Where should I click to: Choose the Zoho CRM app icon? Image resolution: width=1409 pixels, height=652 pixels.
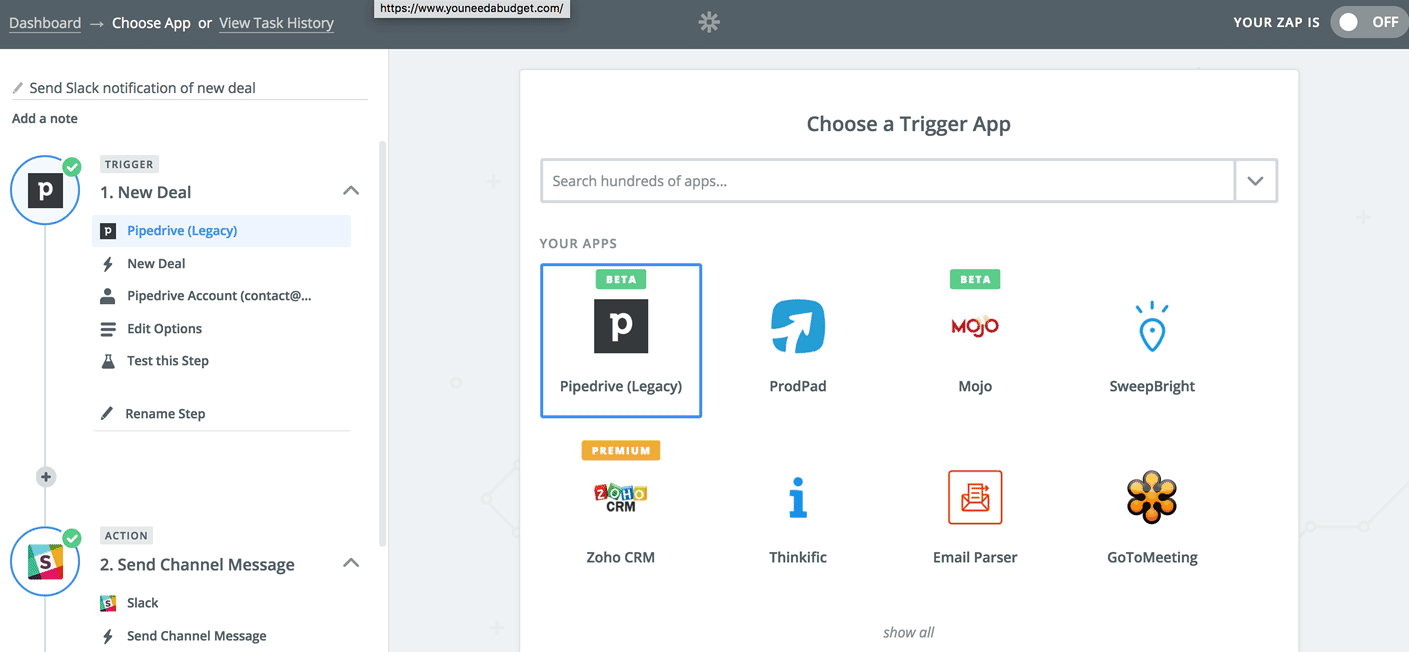click(x=621, y=497)
